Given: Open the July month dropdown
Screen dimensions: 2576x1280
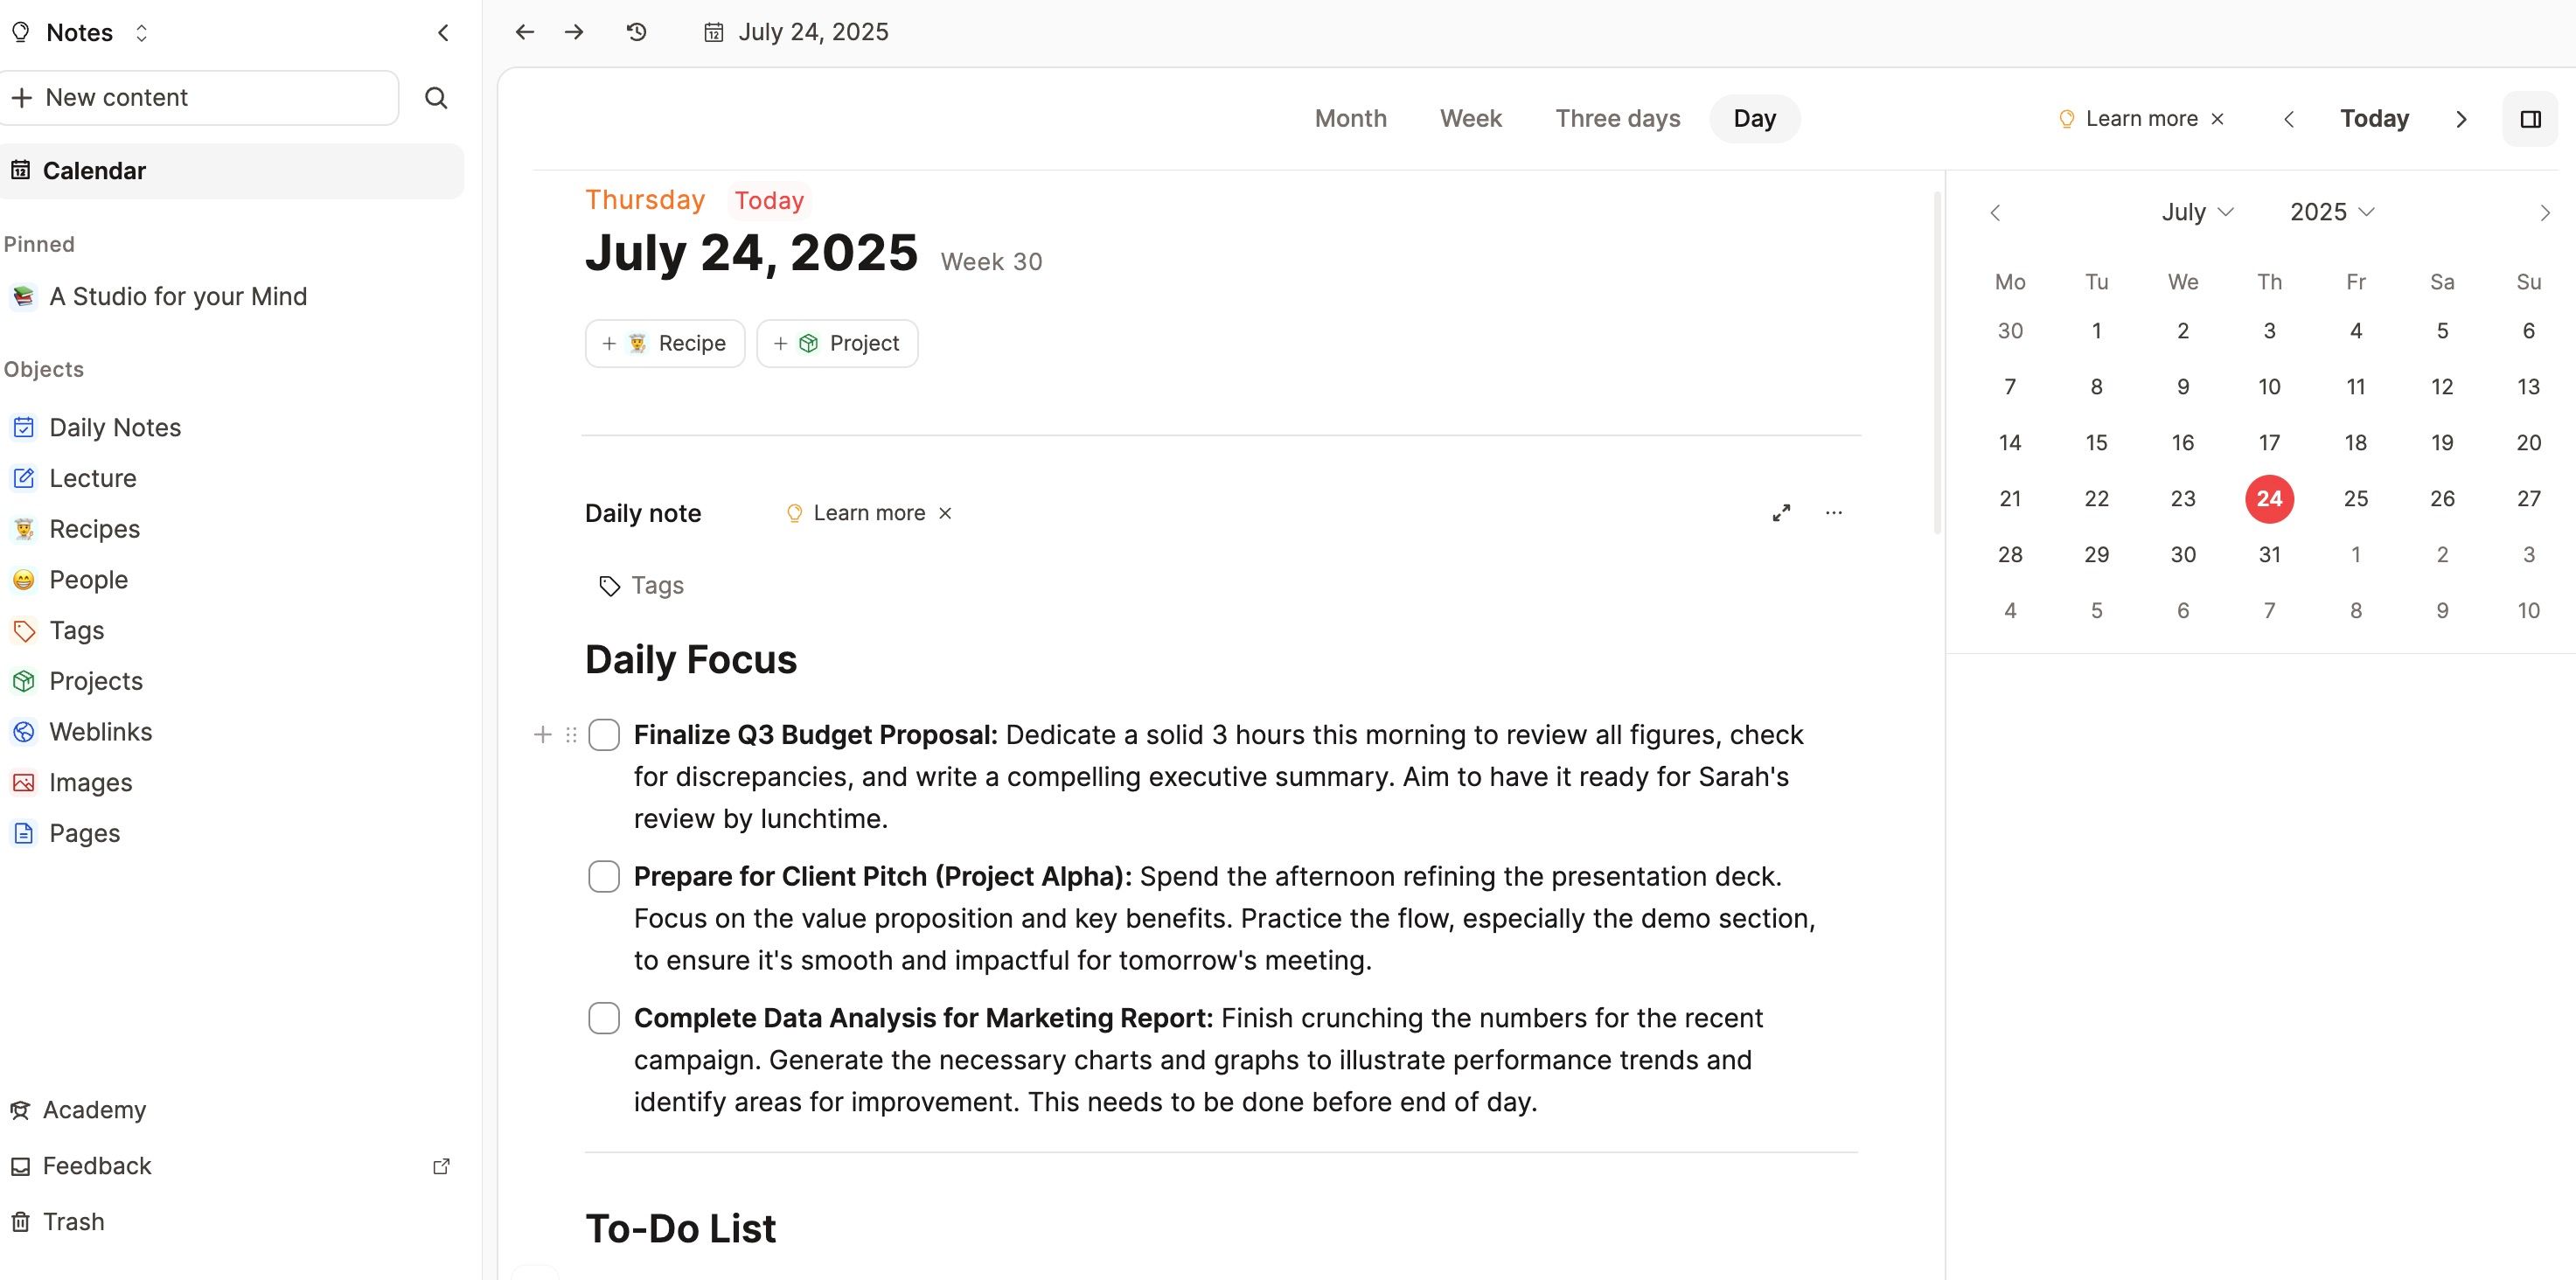Looking at the screenshot, I should [x=2197, y=212].
